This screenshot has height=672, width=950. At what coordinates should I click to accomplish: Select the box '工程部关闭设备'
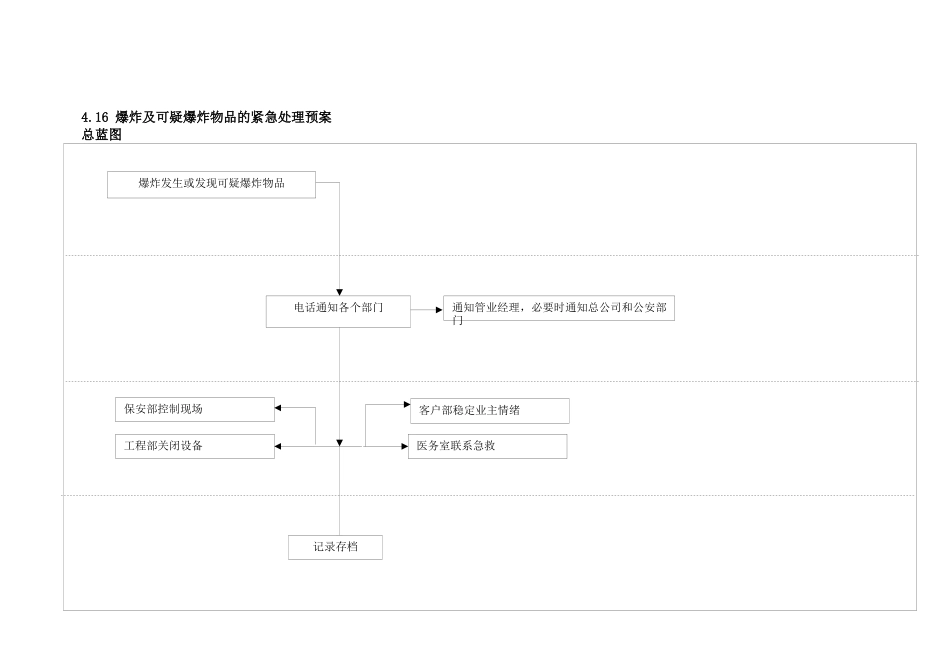(194, 447)
